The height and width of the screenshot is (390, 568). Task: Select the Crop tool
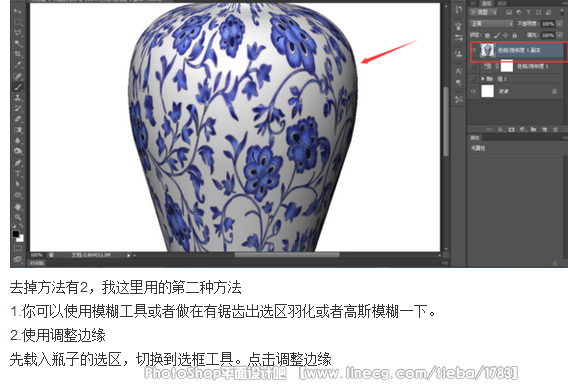(x=18, y=54)
